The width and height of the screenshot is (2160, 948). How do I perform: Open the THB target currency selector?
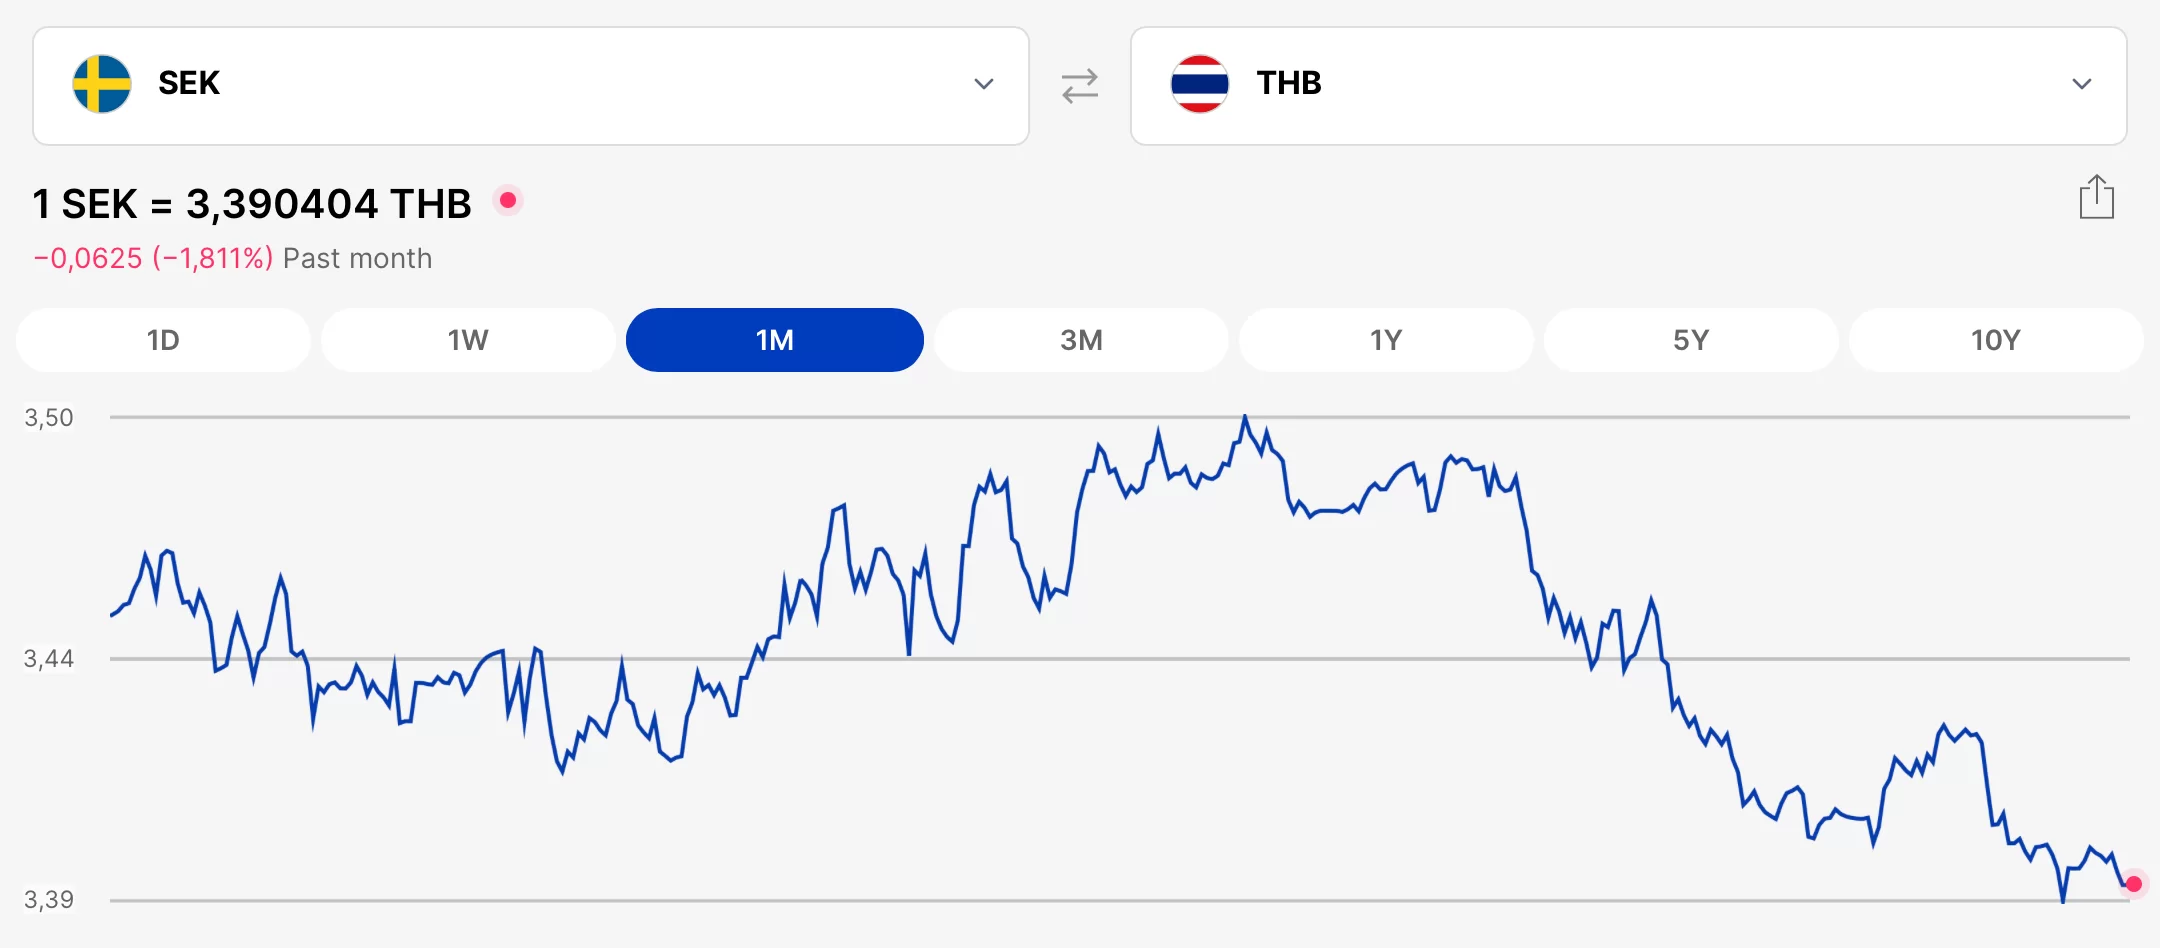(1628, 86)
